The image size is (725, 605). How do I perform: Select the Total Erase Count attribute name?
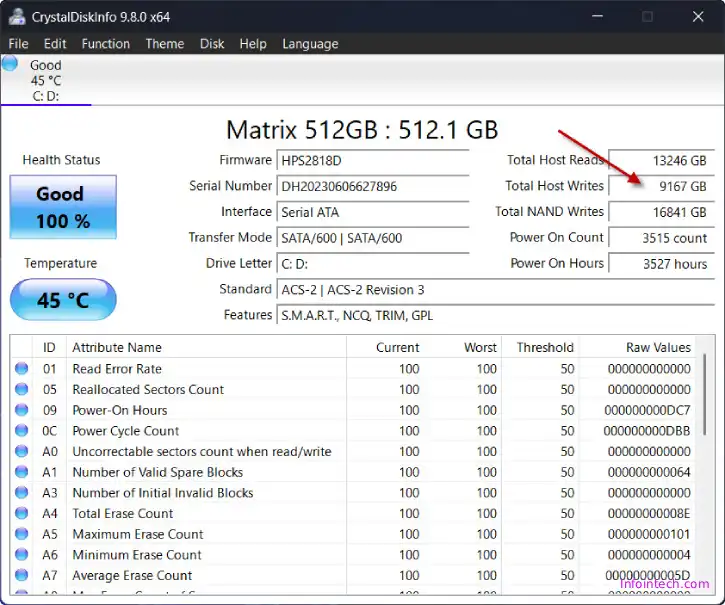123,513
